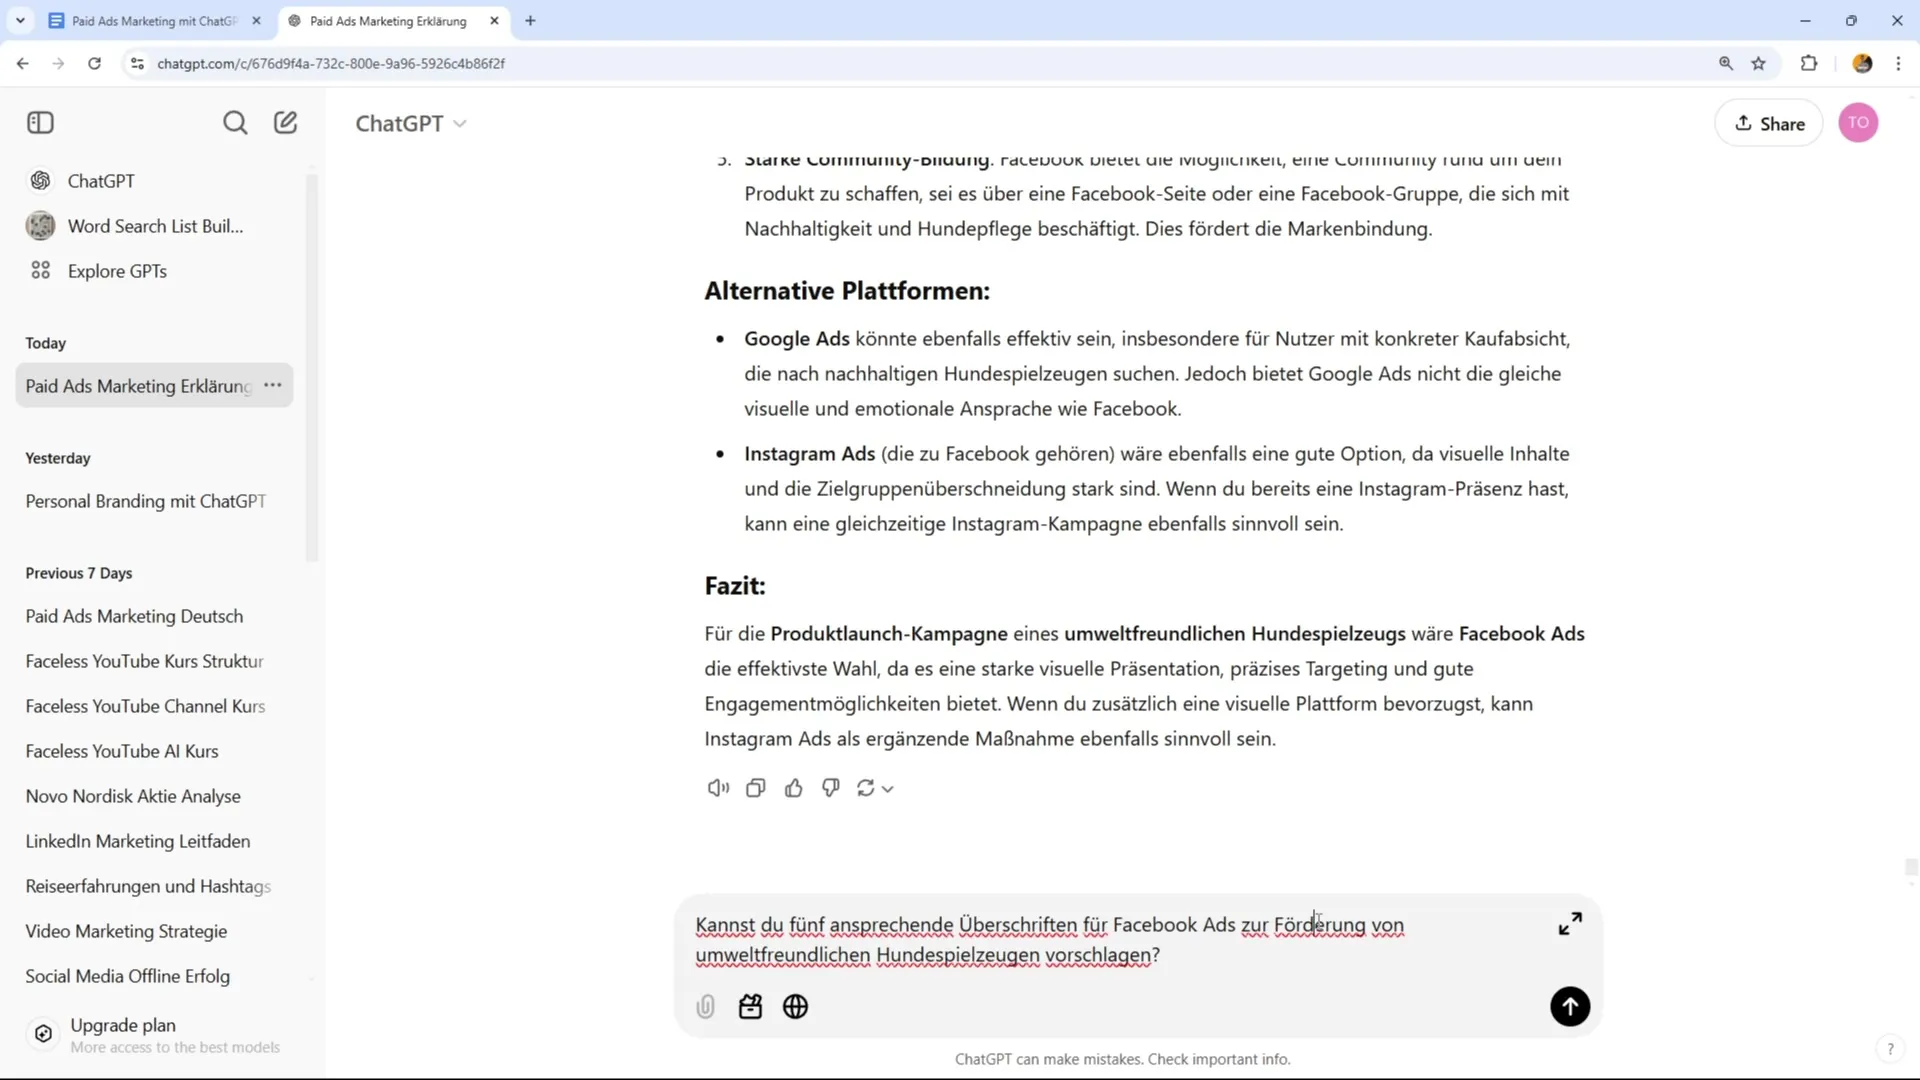Open Faceless YouTube Channel Kurs chat

[145, 706]
